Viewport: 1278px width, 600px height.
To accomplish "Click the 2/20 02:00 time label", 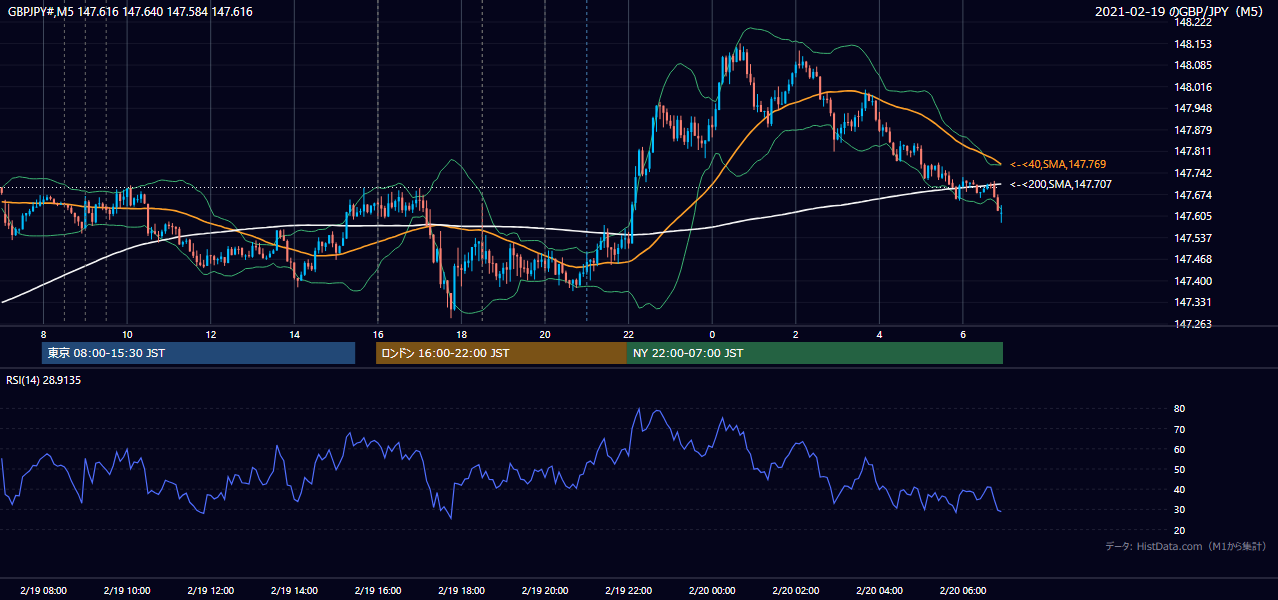I will coord(795,591).
